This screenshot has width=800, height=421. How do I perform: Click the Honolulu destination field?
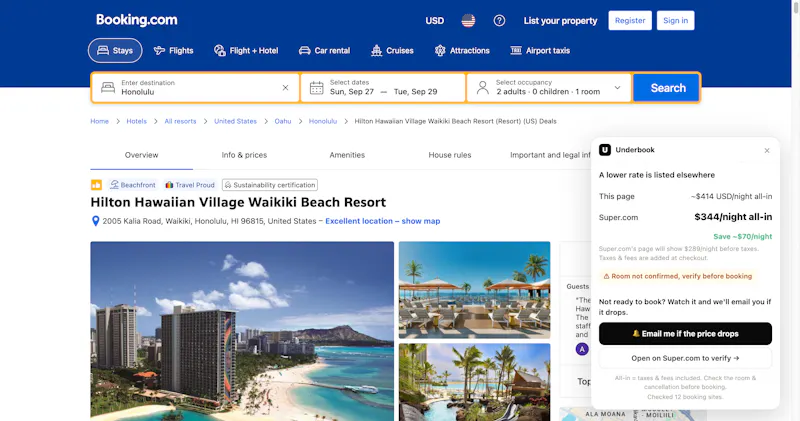click(195, 88)
